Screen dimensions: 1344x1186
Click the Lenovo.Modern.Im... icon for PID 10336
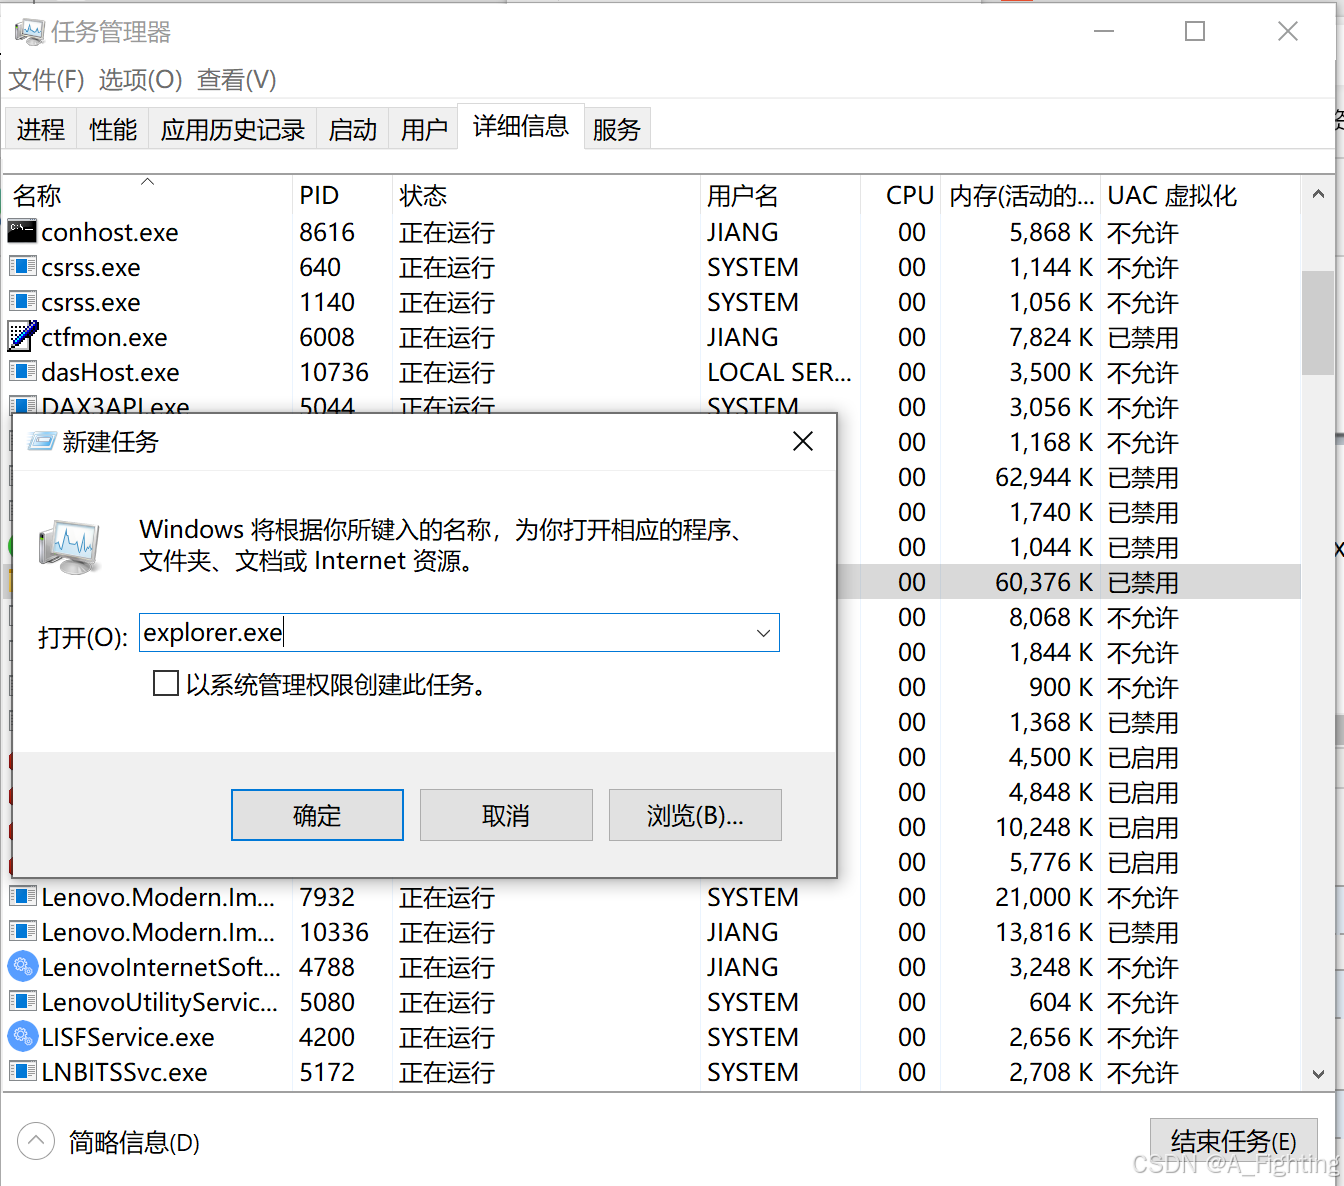[x=22, y=932]
